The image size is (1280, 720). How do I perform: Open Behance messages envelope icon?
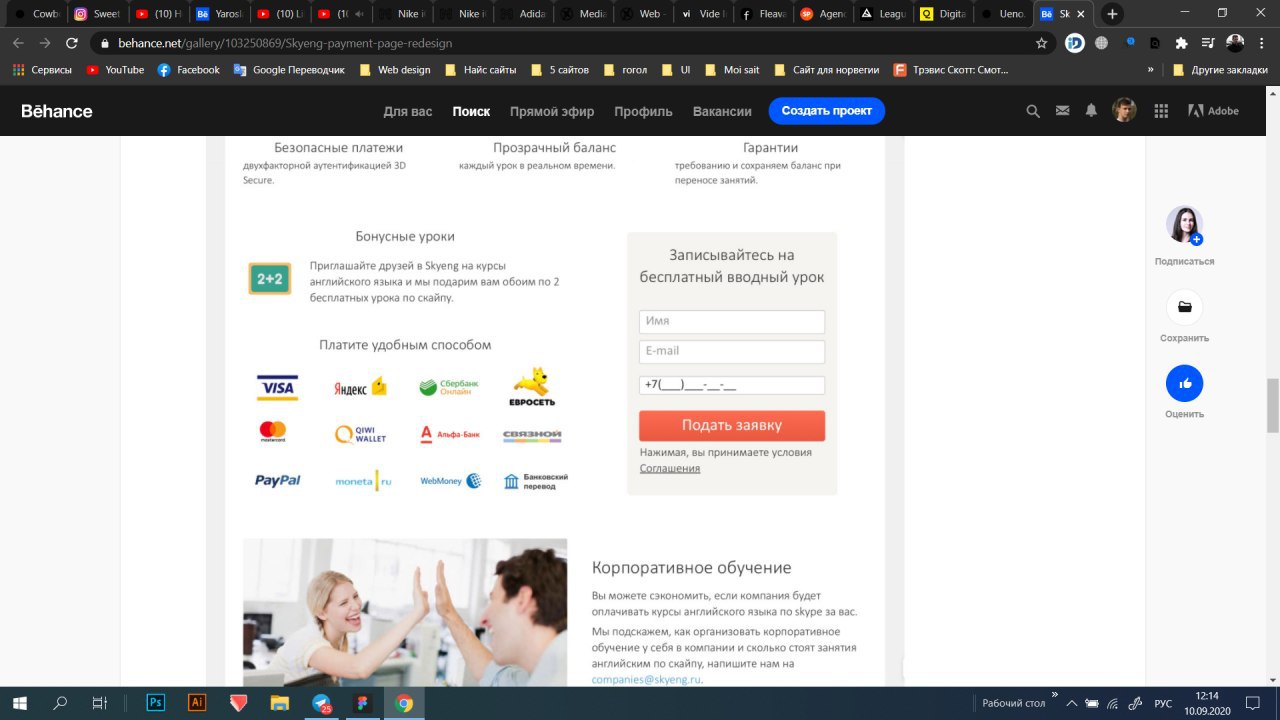point(1062,111)
